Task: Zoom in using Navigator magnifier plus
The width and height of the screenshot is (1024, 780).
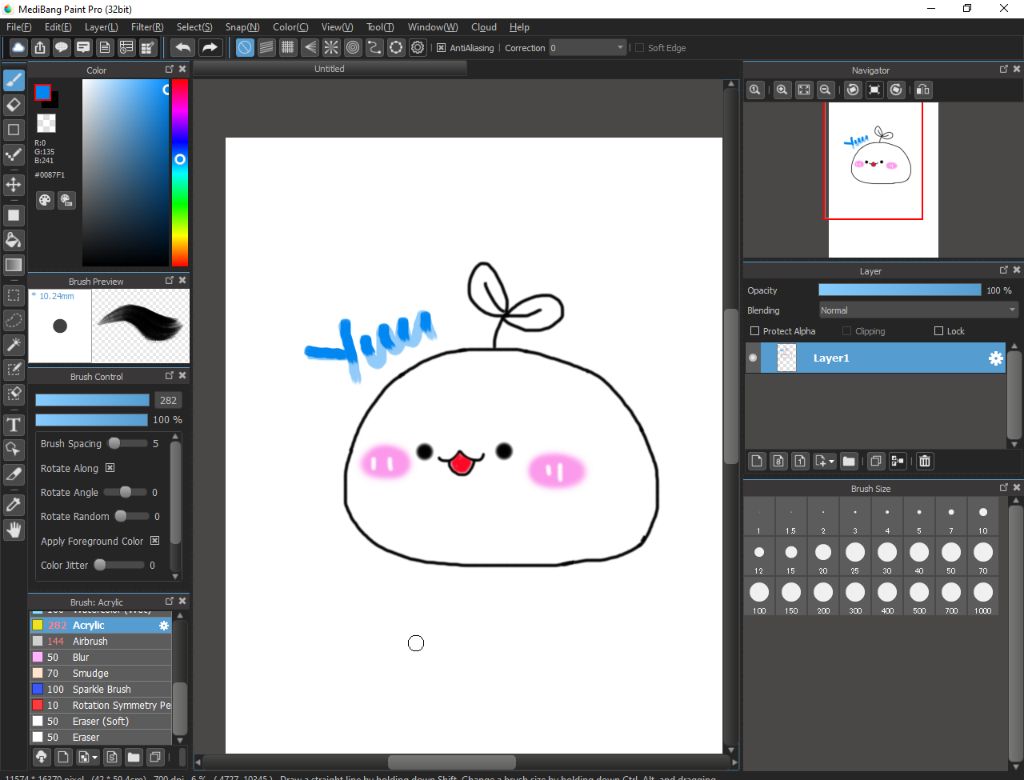Action: coord(782,90)
